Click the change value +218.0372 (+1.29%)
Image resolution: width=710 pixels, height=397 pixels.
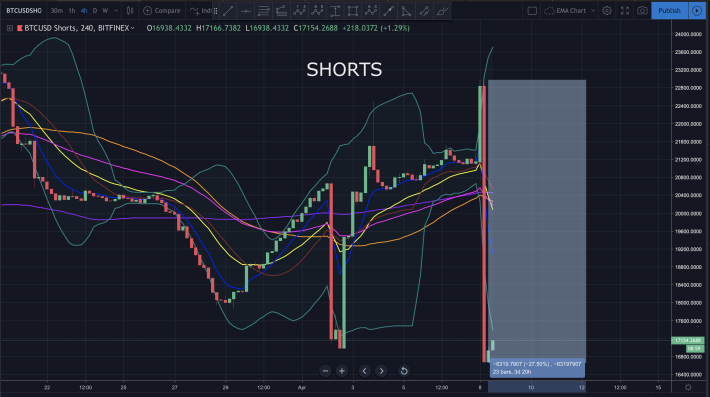click(x=376, y=28)
